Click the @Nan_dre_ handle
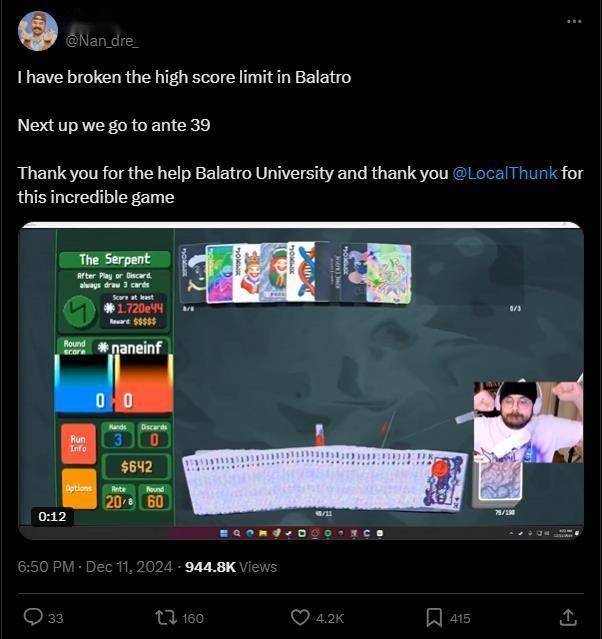Viewport: 602px width, 639px height. [x=102, y=41]
